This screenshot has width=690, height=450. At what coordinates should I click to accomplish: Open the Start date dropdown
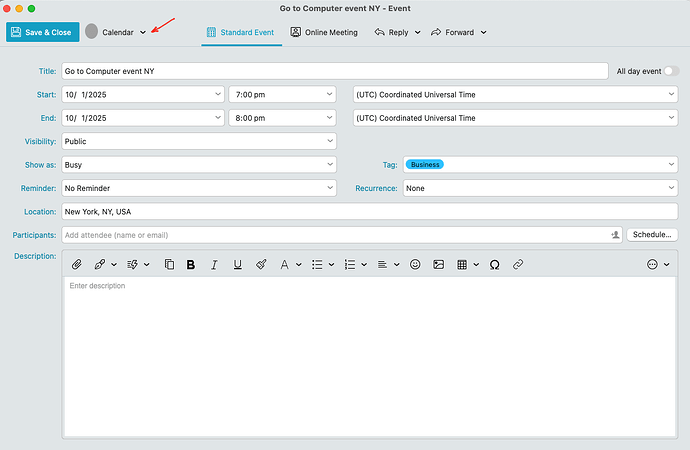coord(218,94)
